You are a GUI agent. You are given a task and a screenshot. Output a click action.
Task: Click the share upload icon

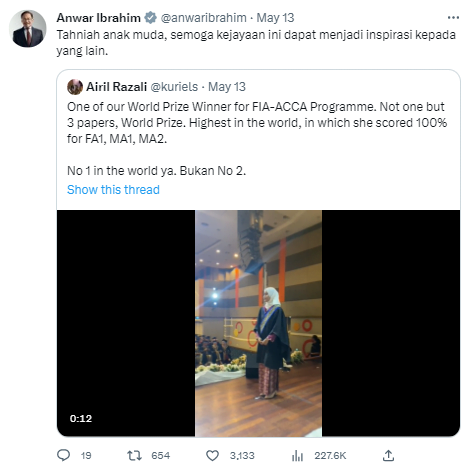[388, 455]
